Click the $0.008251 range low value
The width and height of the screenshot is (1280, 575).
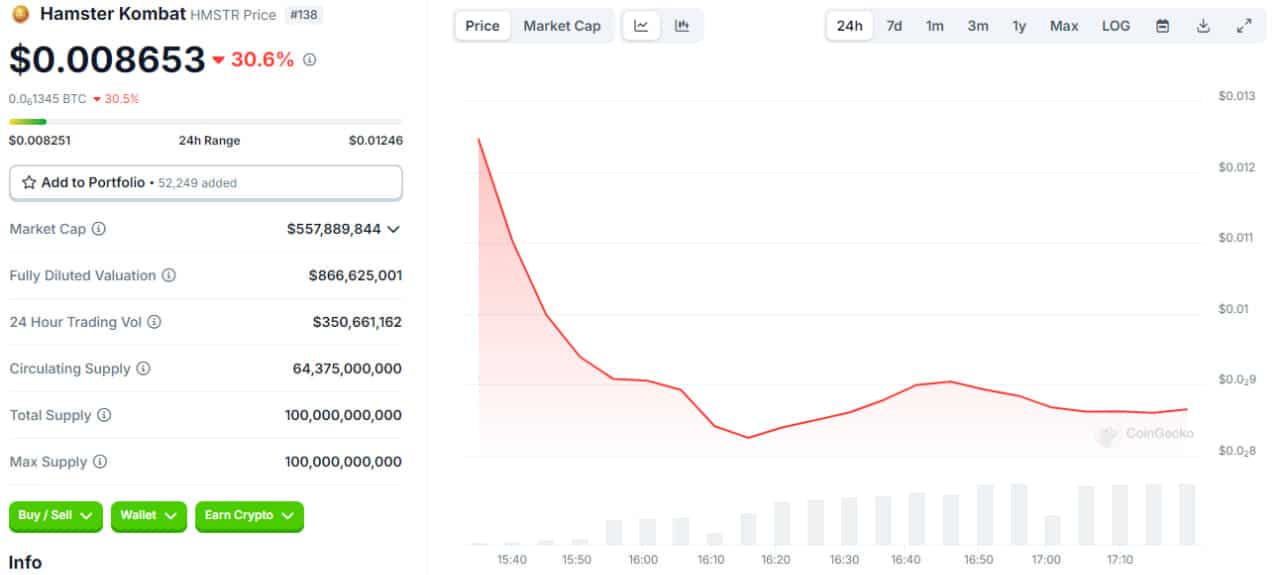coord(40,141)
